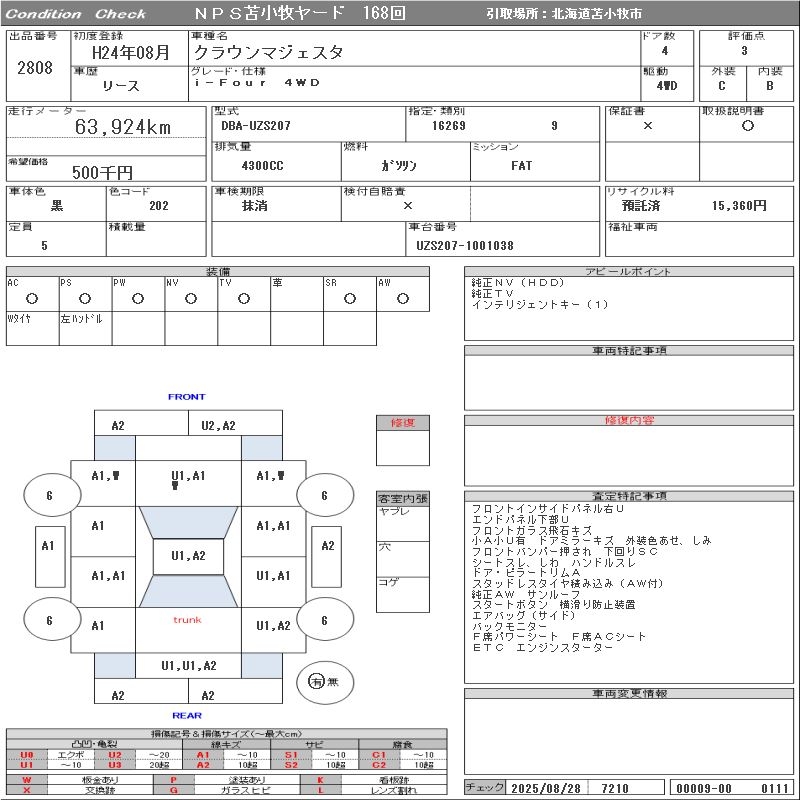800x800 pixels.
Task: Click the hood panel marked U1,A1
Action: tap(188, 477)
